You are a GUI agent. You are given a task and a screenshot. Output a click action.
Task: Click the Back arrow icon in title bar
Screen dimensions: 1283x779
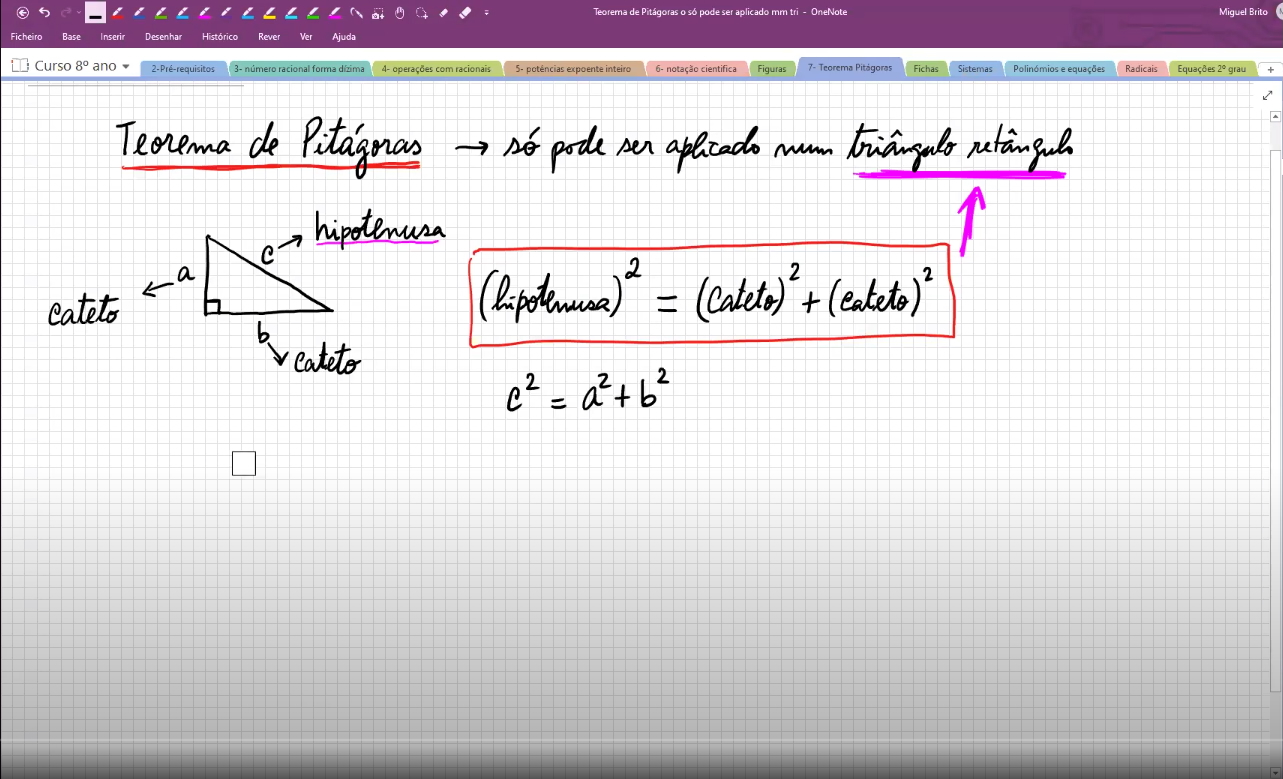point(23,13)
